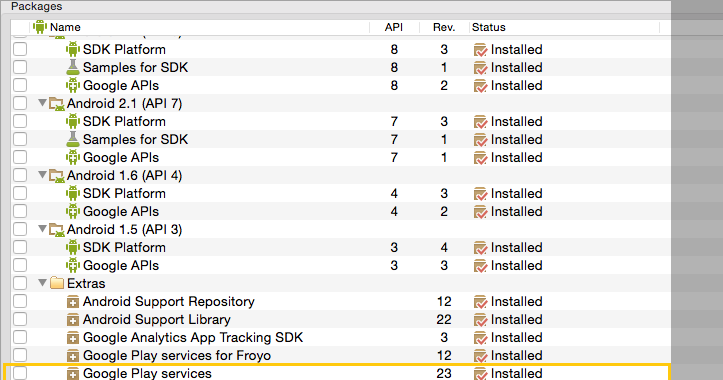This screenshot has width=723, height=380.
Task: Check the box for SDK Platform API 3
Action: (x=20, y=247)
